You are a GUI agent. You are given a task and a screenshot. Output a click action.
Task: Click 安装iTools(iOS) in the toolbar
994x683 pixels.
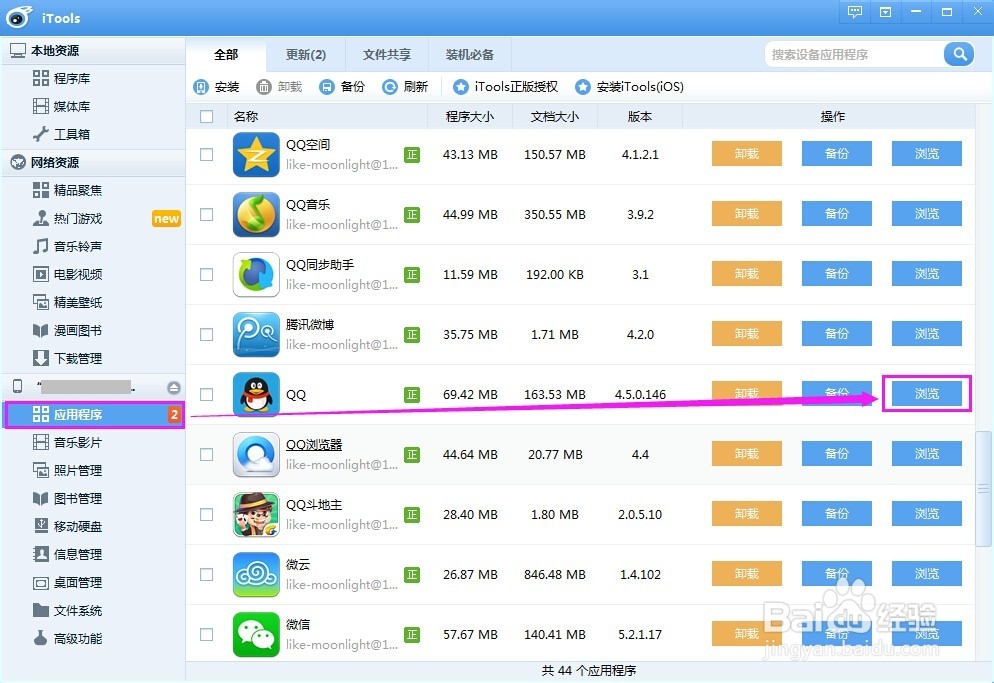click(x=629, y=87)
